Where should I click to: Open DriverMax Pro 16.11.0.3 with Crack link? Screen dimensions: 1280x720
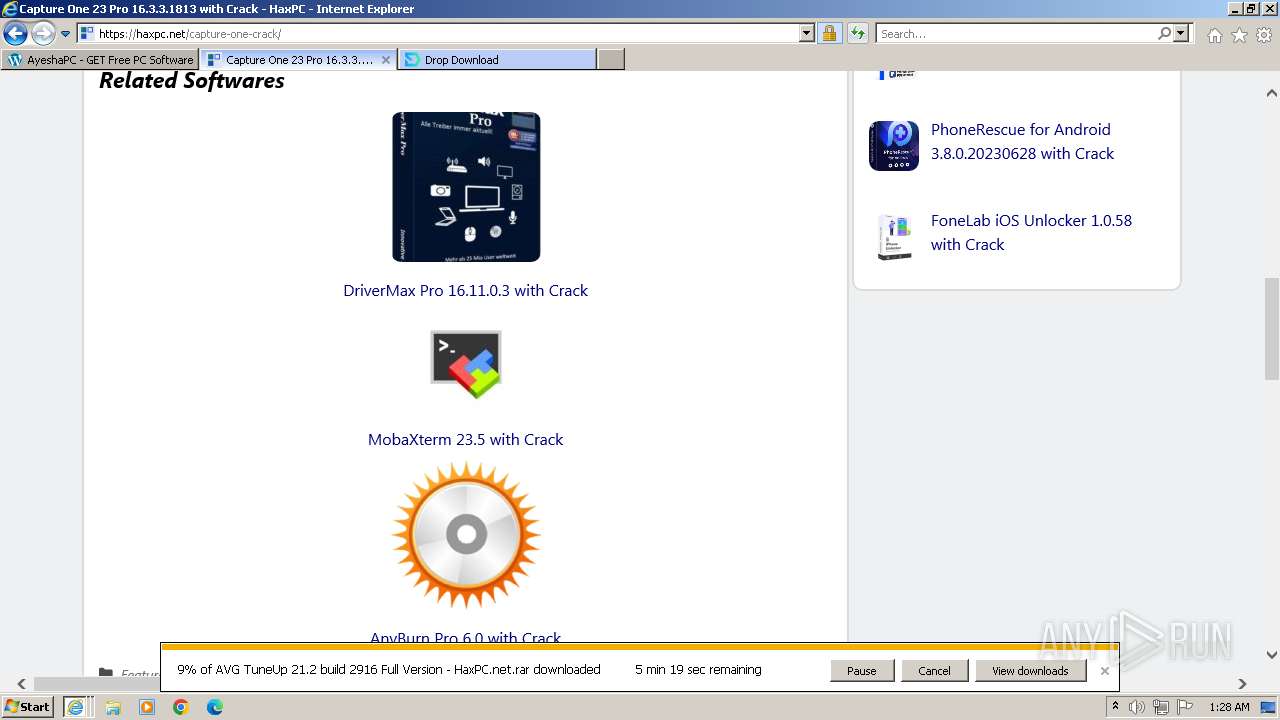(466, 290)
